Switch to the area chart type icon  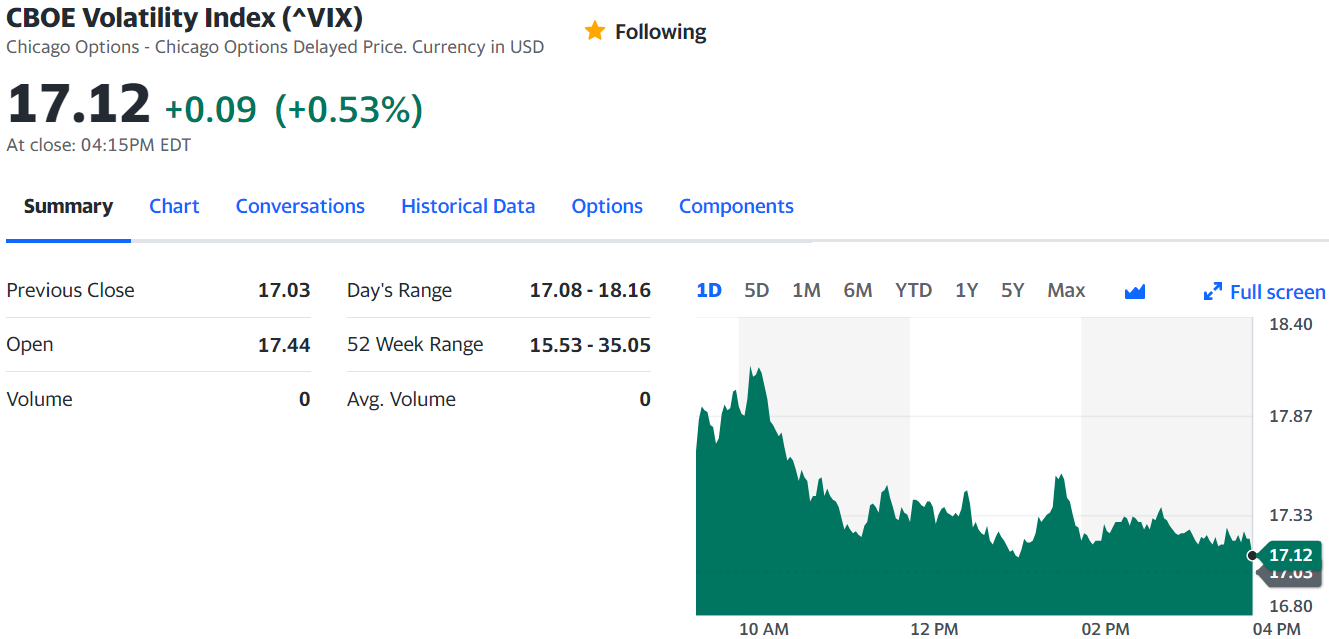tap(1134, 291)
